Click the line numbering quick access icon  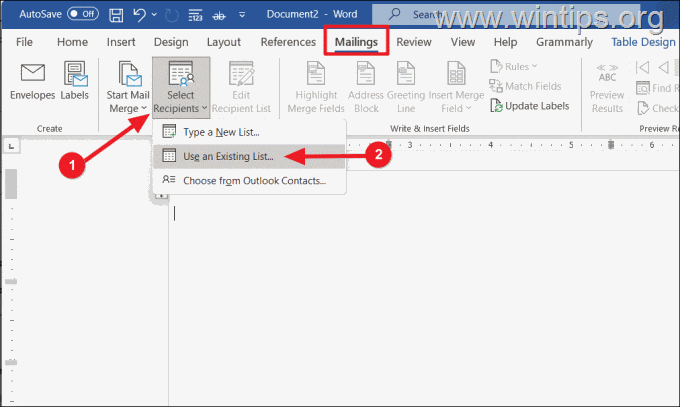pos(195,16)
